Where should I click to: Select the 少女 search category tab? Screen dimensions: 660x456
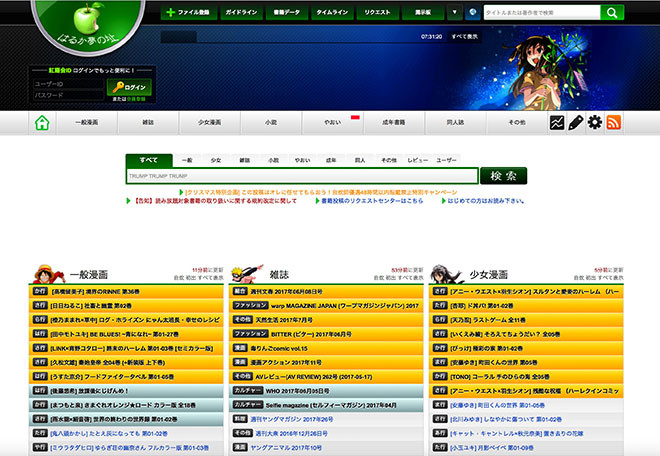pyautogui.click(x=216, y=159)
